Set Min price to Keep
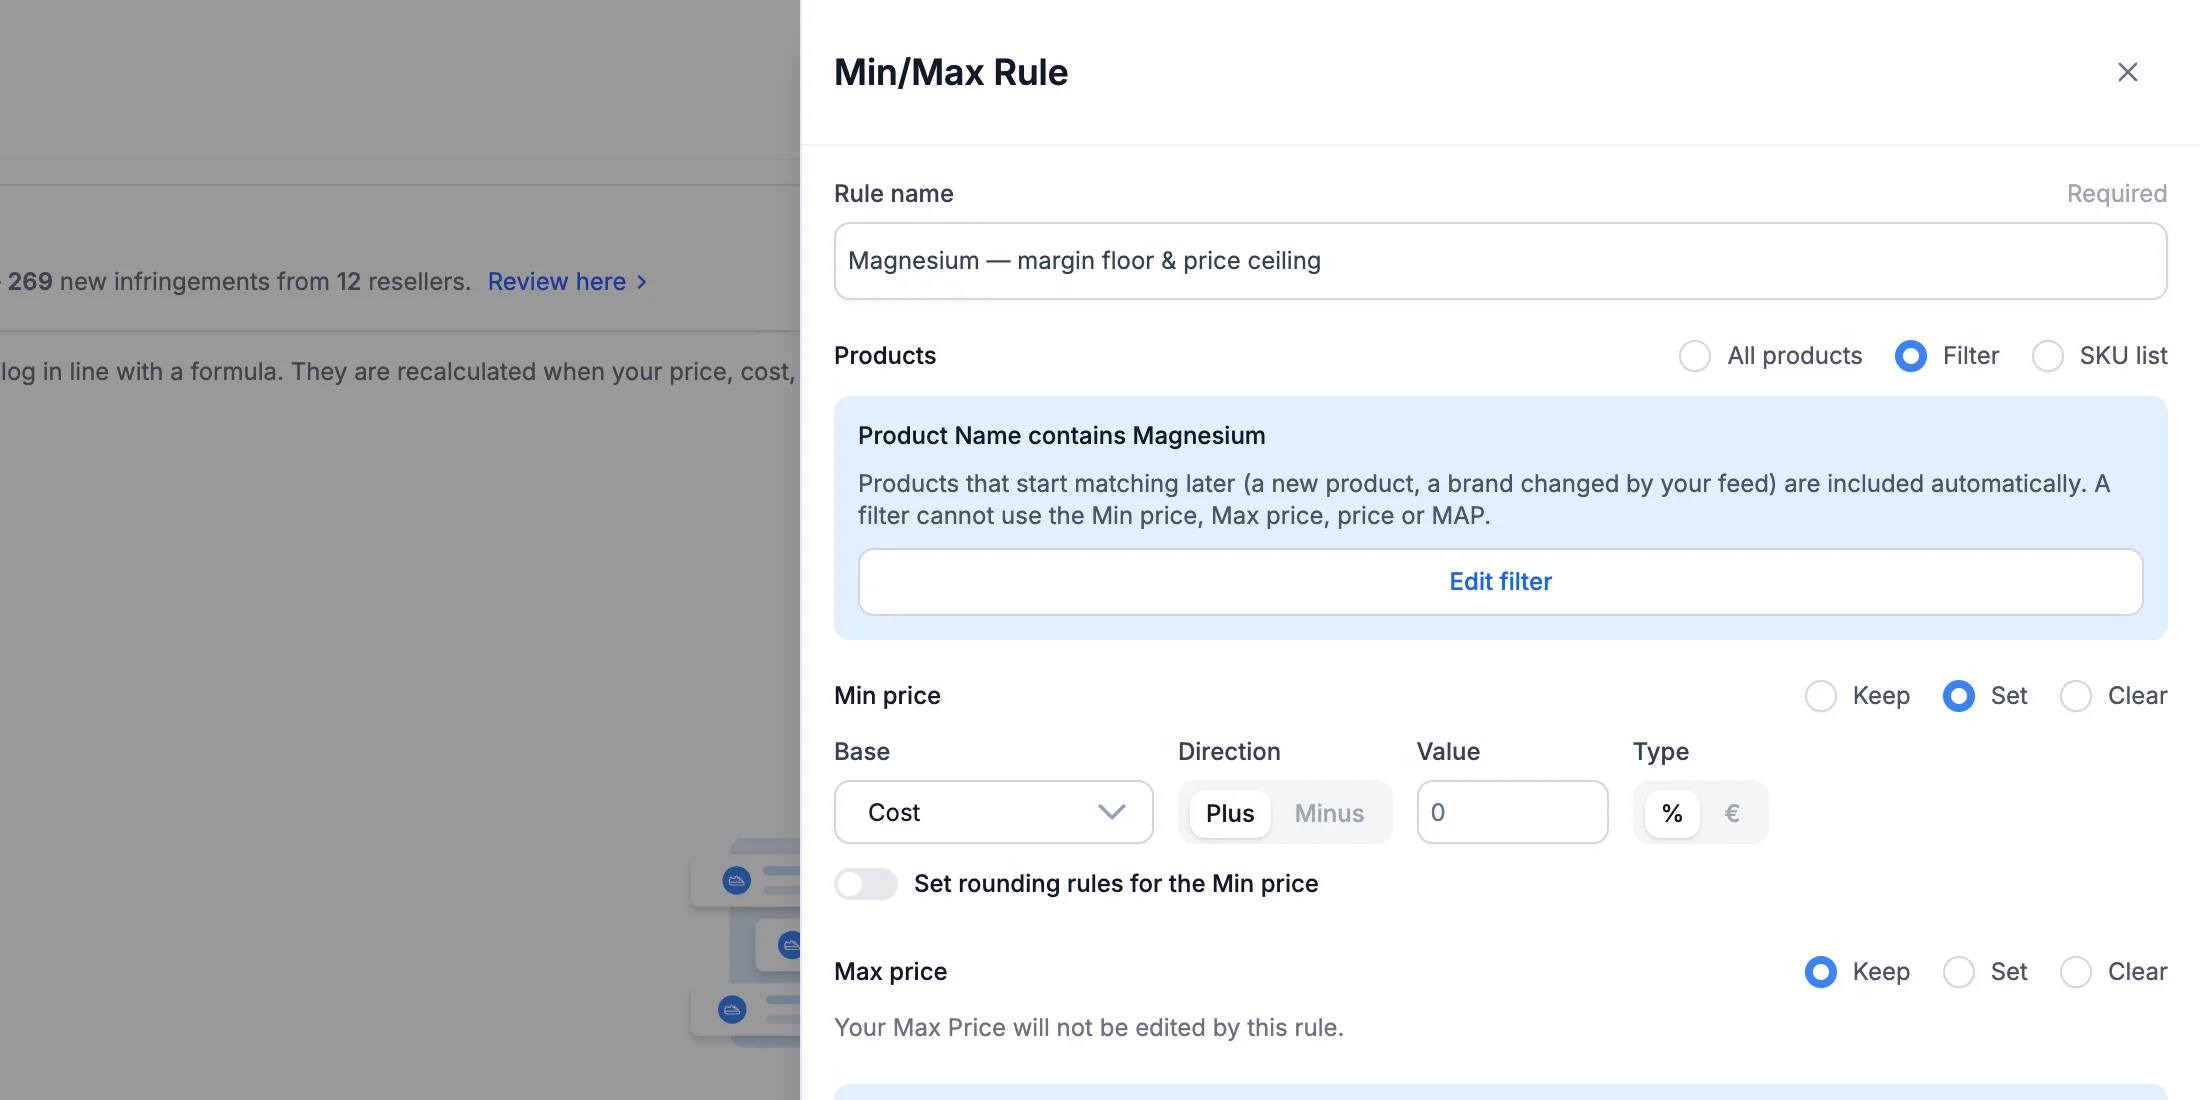Image resolution: width=2200 pixels, height=1100 pixels. [1820, 696]
